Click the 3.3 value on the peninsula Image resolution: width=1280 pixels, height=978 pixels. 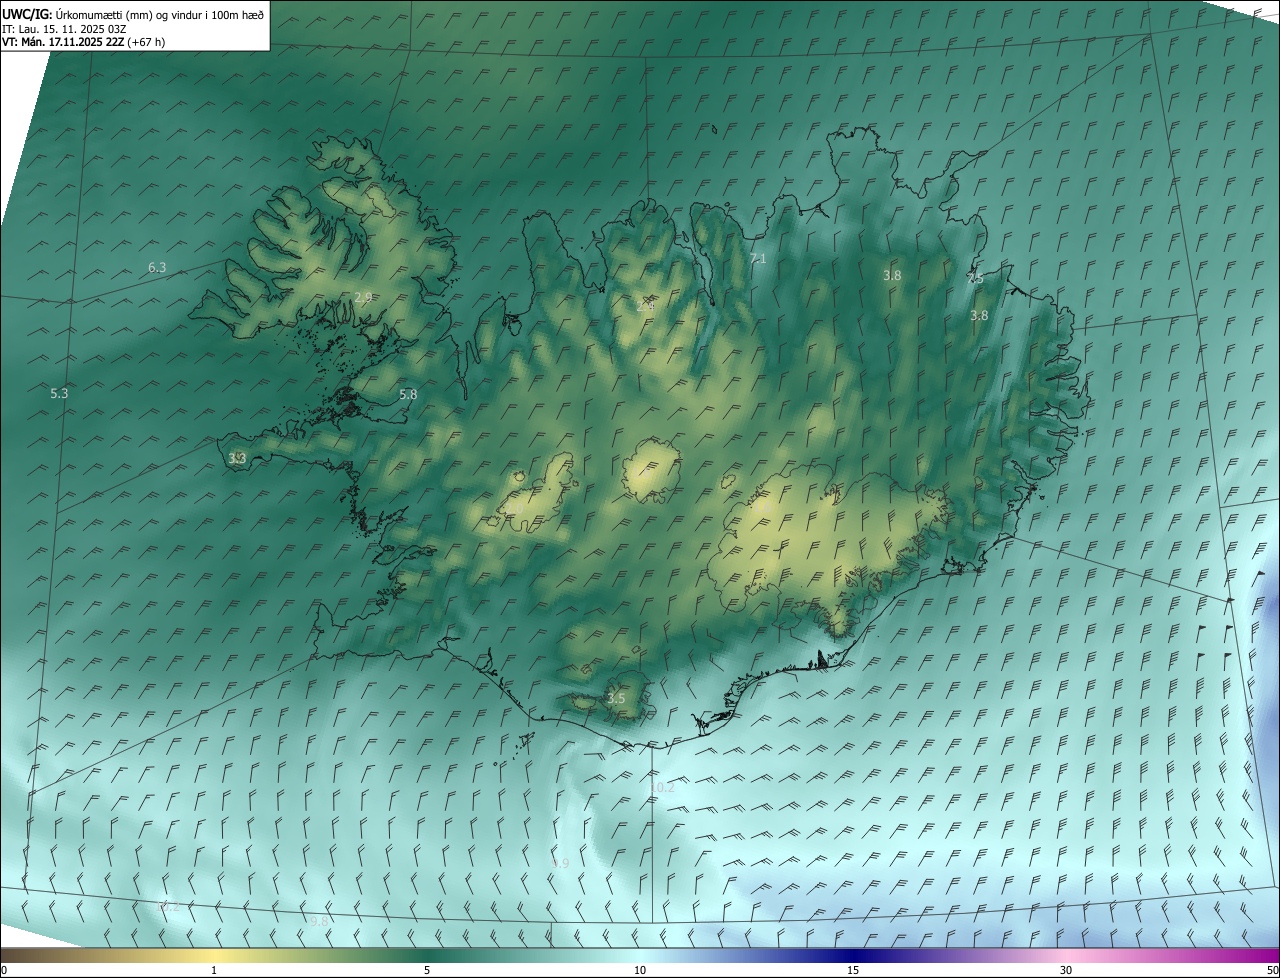[237, 458]
